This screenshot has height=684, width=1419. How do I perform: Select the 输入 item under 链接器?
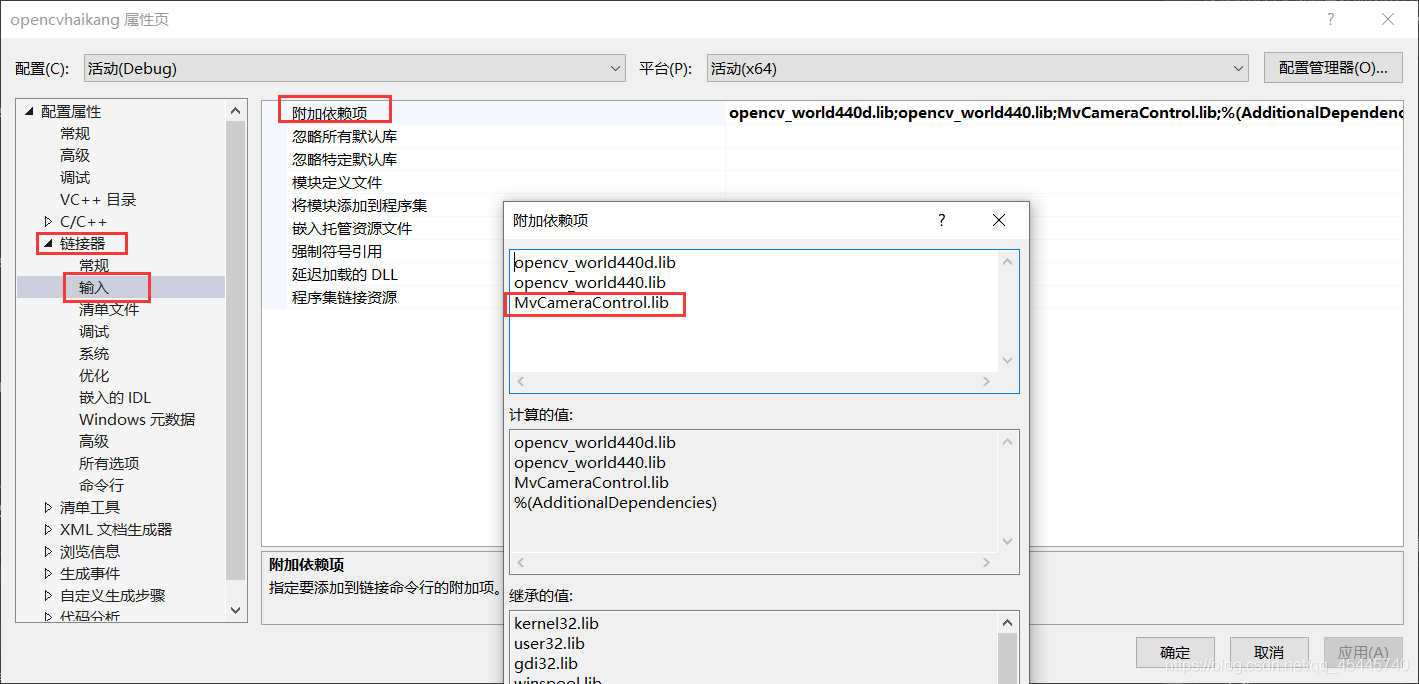click(x=94, y=287)
